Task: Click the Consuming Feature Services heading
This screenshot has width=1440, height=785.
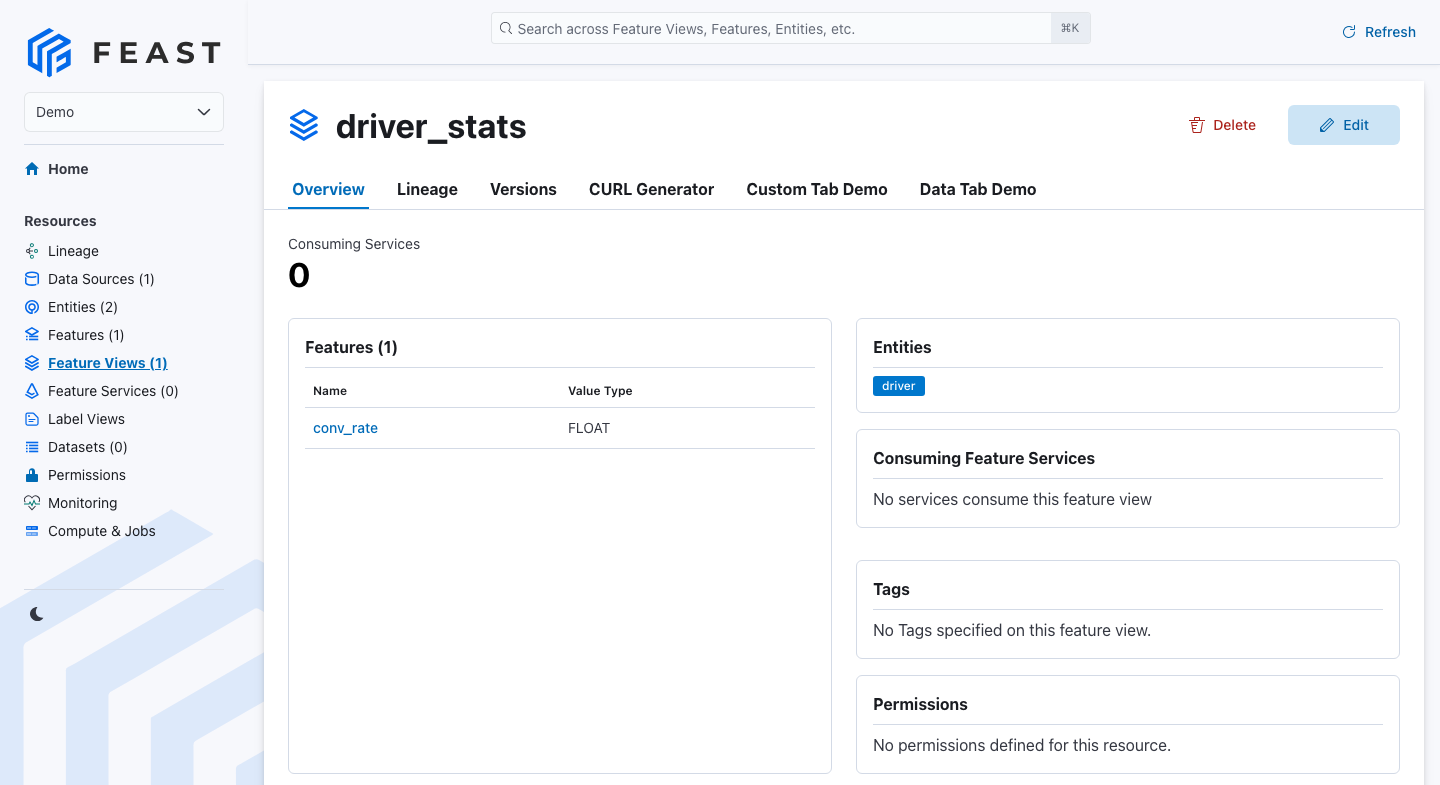Action: pos(984,458)
